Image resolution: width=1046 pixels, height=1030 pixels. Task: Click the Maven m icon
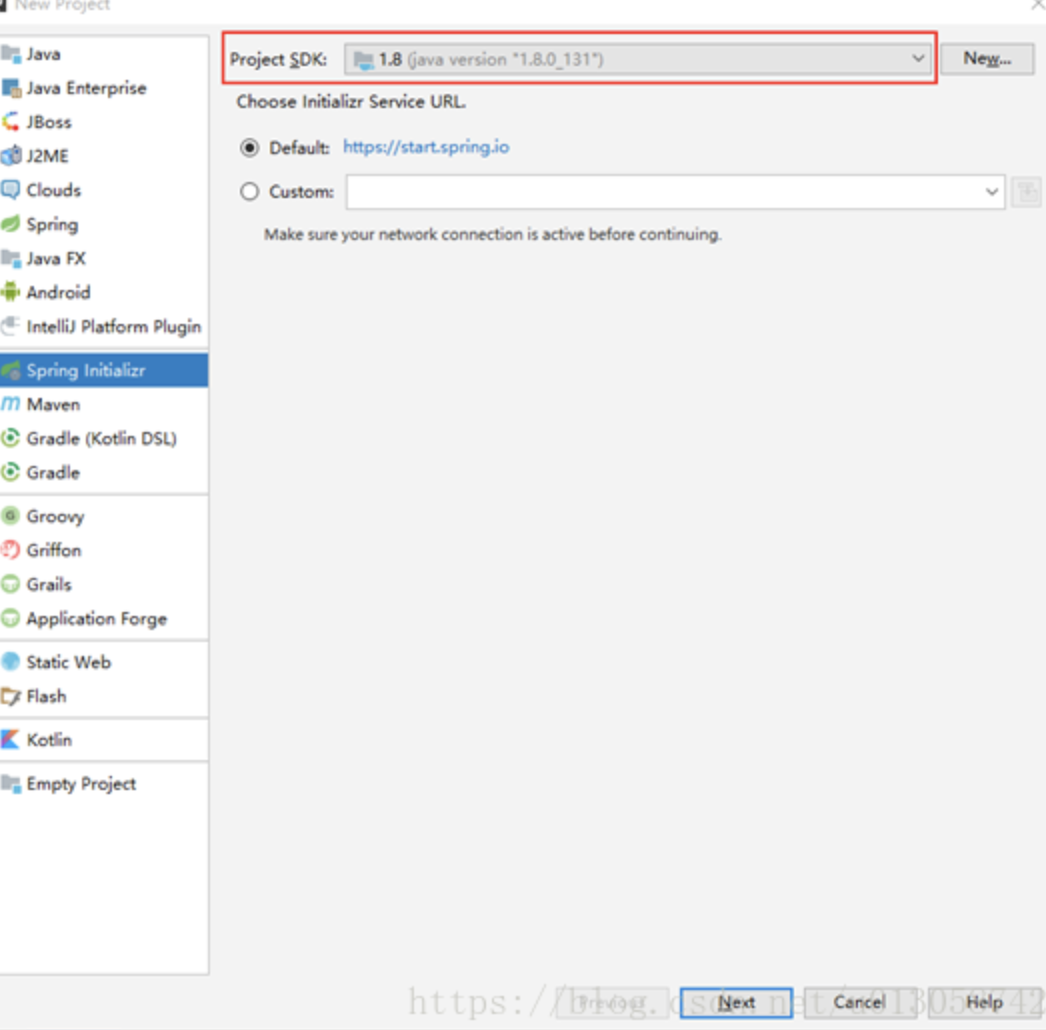[x=11, y=404]
